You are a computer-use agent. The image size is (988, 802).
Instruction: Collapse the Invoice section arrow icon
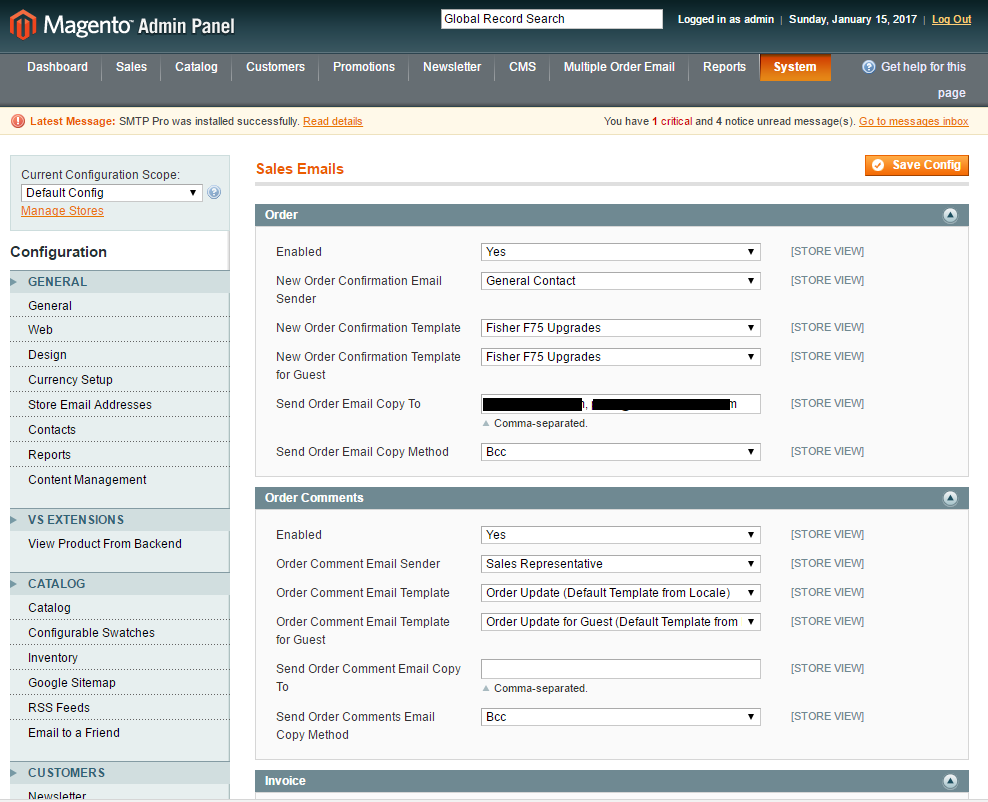[949, 781]
